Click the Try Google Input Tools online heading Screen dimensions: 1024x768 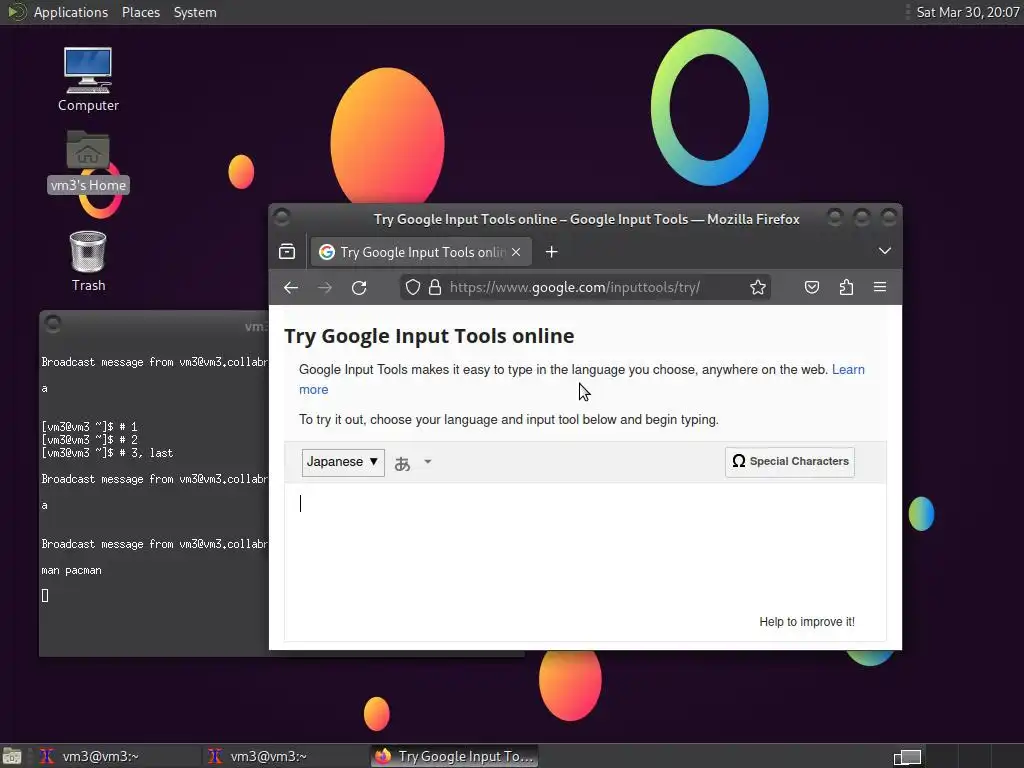coord(429,336)
